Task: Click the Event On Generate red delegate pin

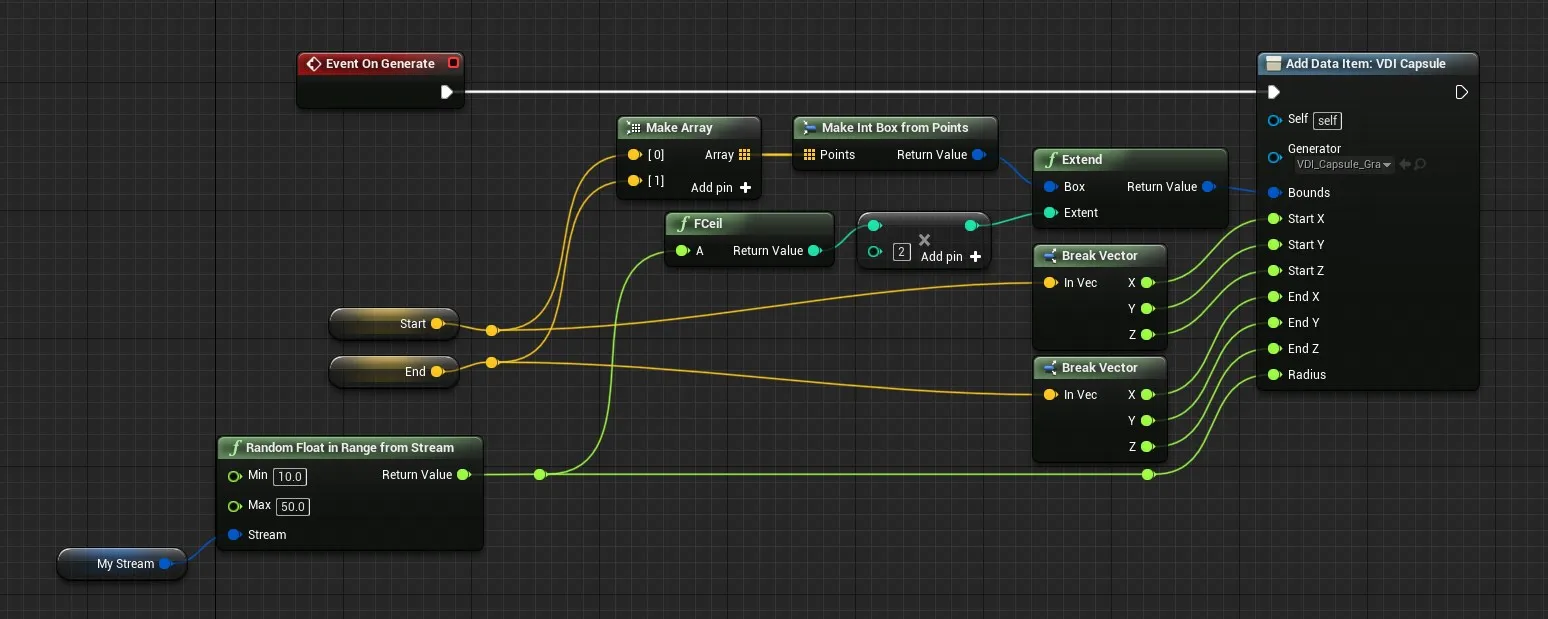Action: tap(453, 63)
